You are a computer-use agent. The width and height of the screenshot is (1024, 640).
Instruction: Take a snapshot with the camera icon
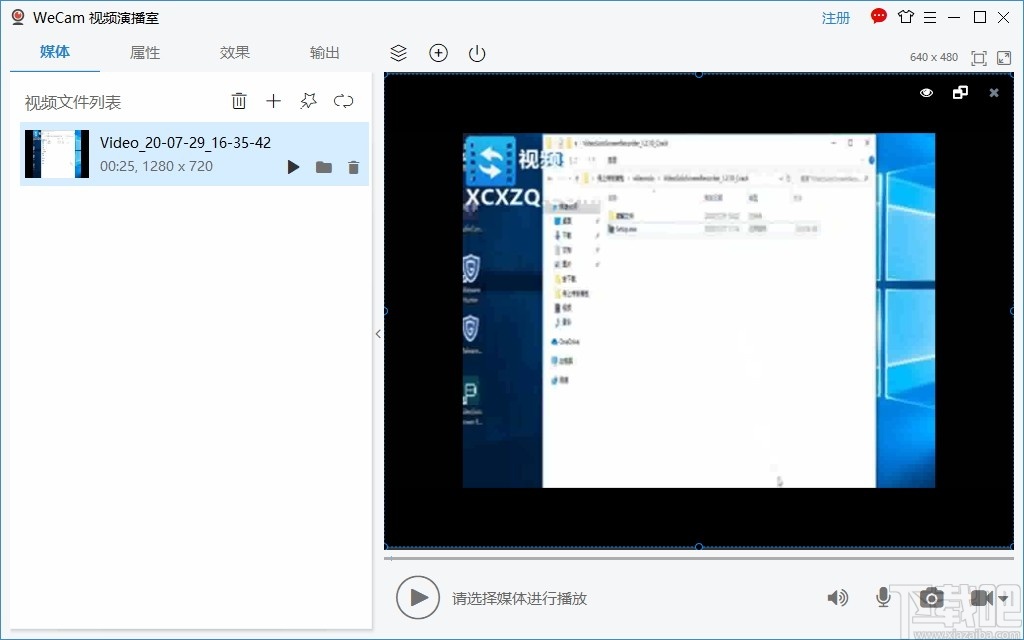pos(931,597)
